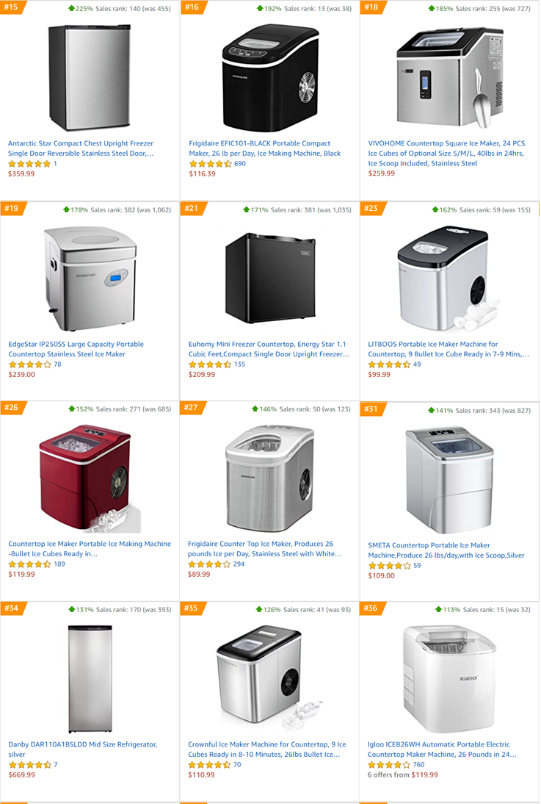
Task: Click the Danby DAR110A1BSLDD refrigerator image
Action: click(x=90, y=678)
